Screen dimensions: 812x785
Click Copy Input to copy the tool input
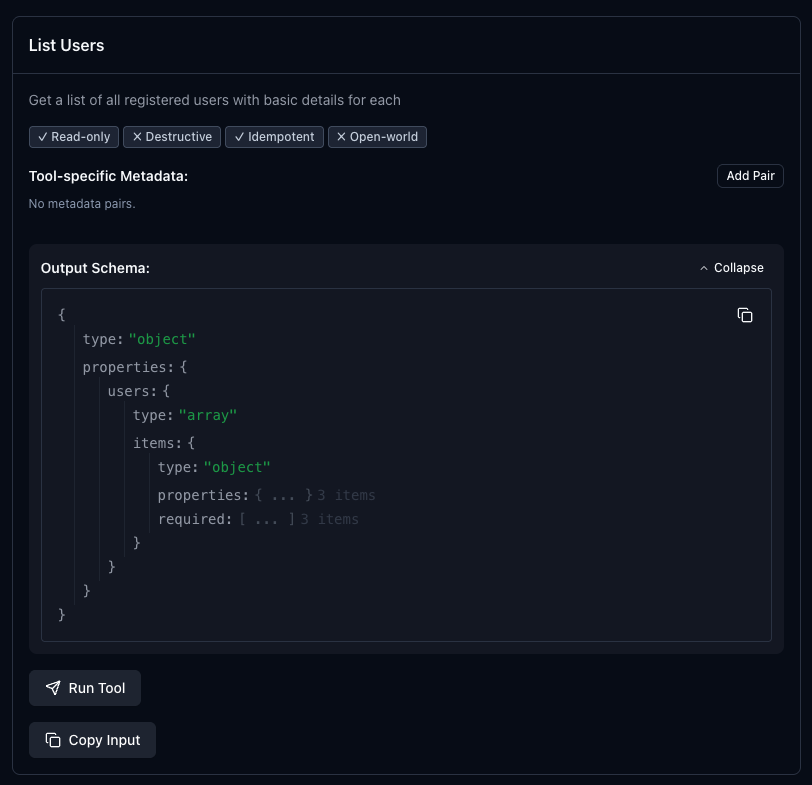pos(92,740)
